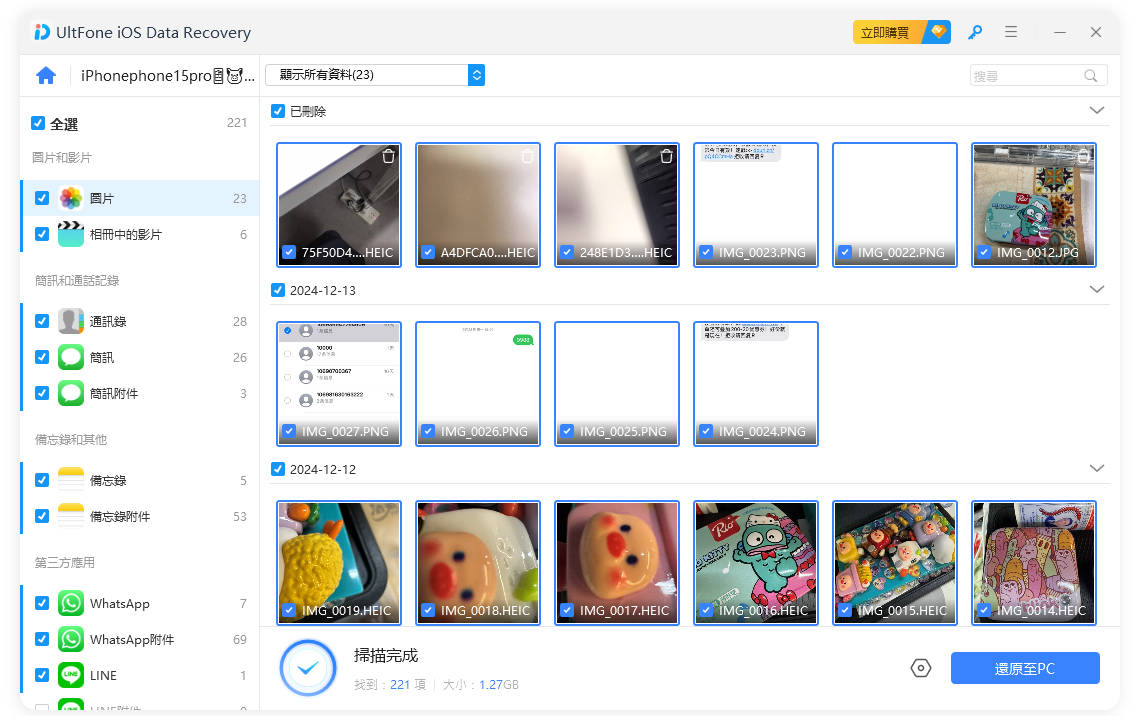Click the 搜尋 search input field

1030,75
